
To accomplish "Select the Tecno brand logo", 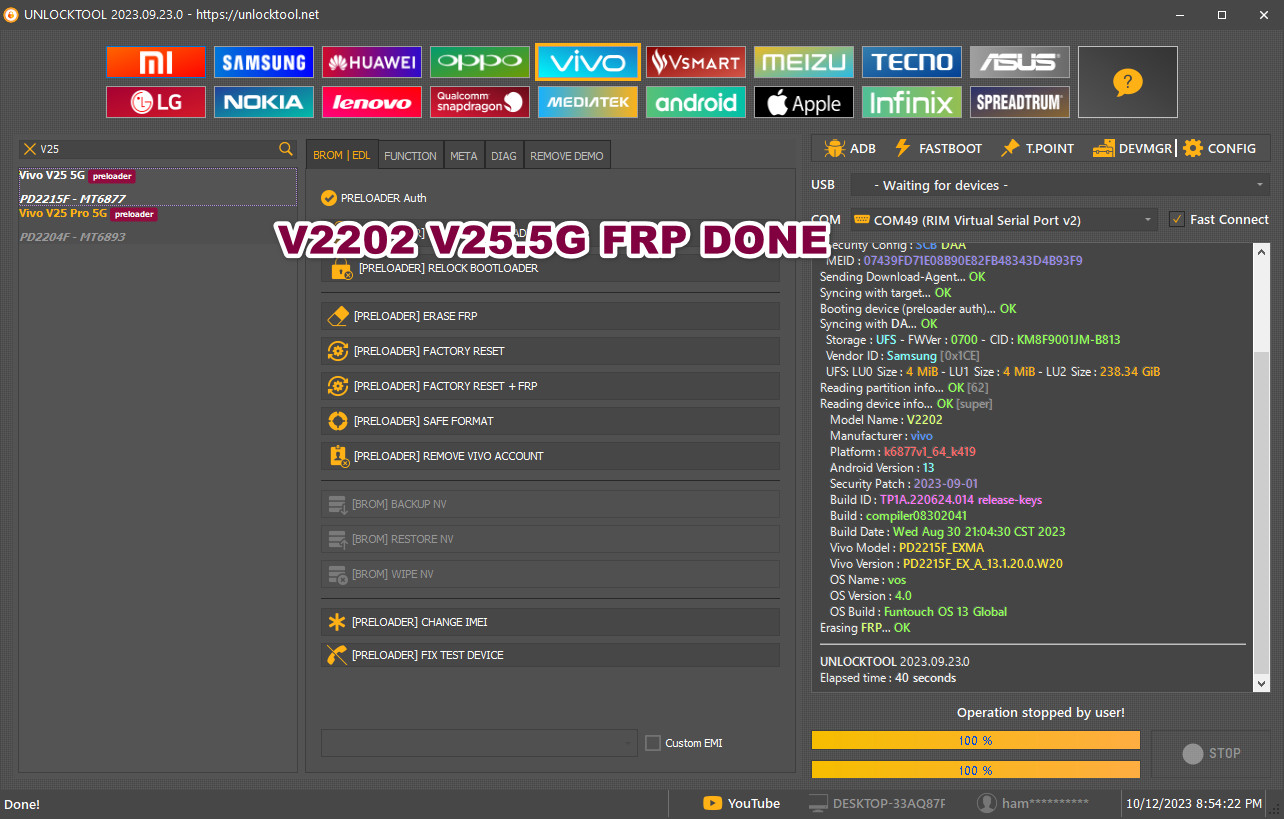I will point(912,62).
